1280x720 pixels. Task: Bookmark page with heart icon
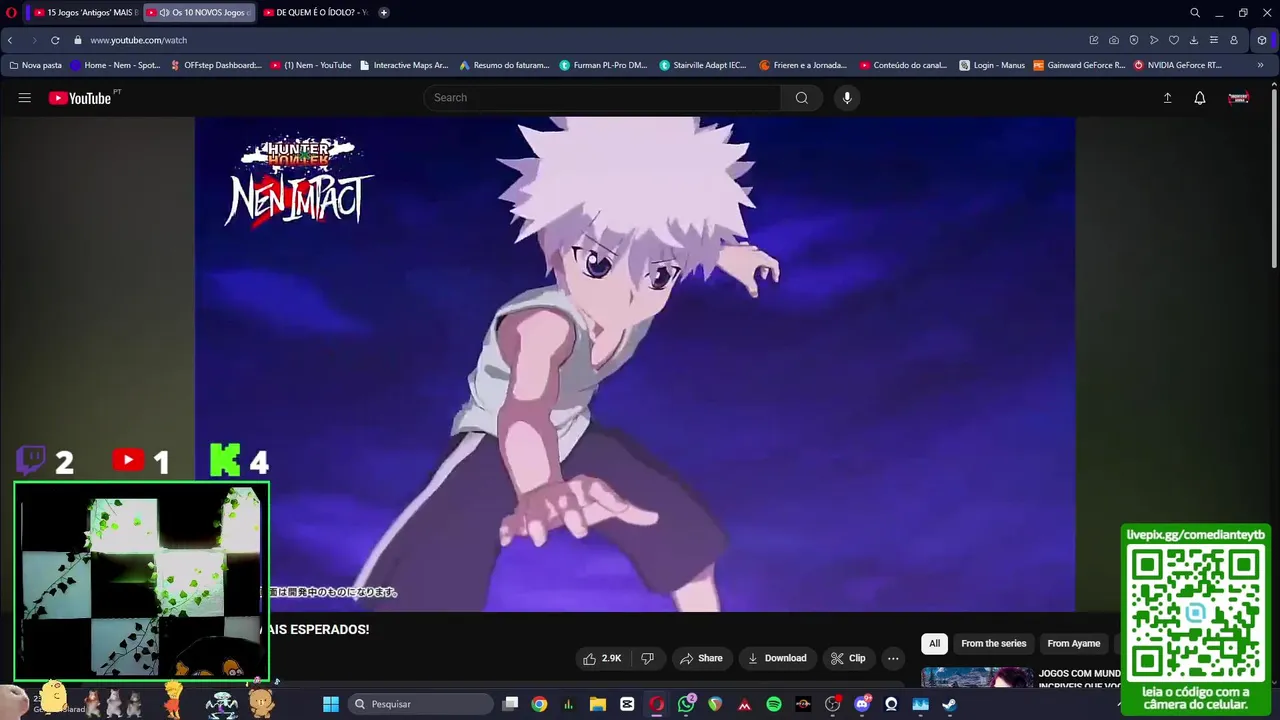(x=1174, y=40)
